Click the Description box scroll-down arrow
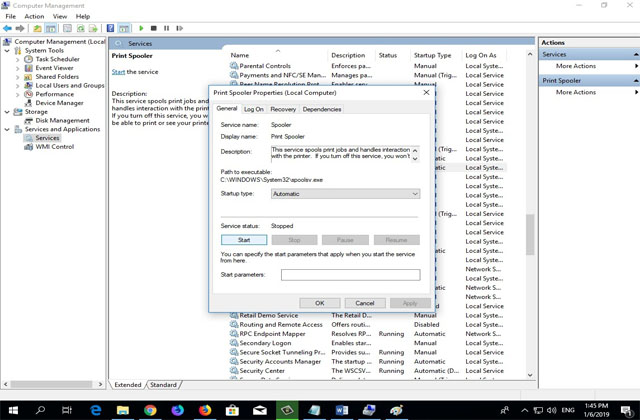The width and height of the screenshot is (640, 420). click(415, 159)
